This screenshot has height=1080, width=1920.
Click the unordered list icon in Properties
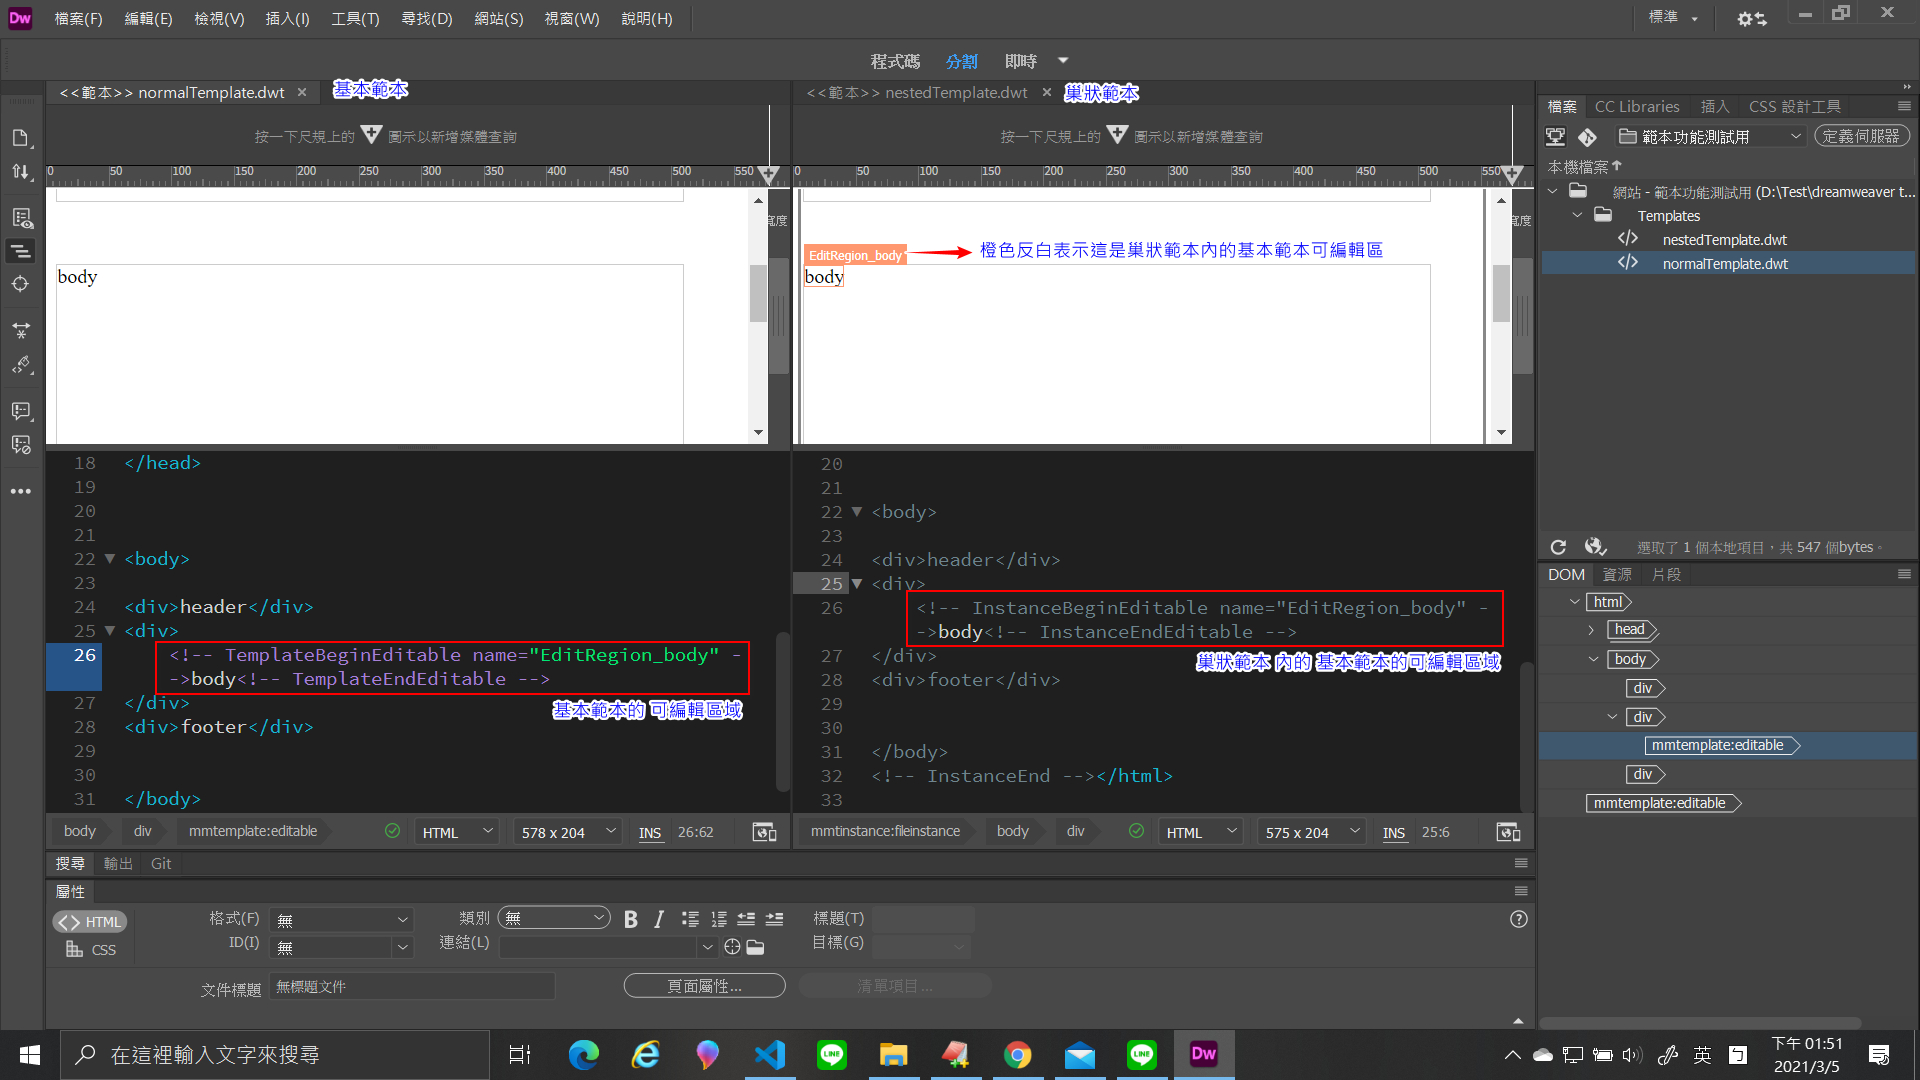690,919
